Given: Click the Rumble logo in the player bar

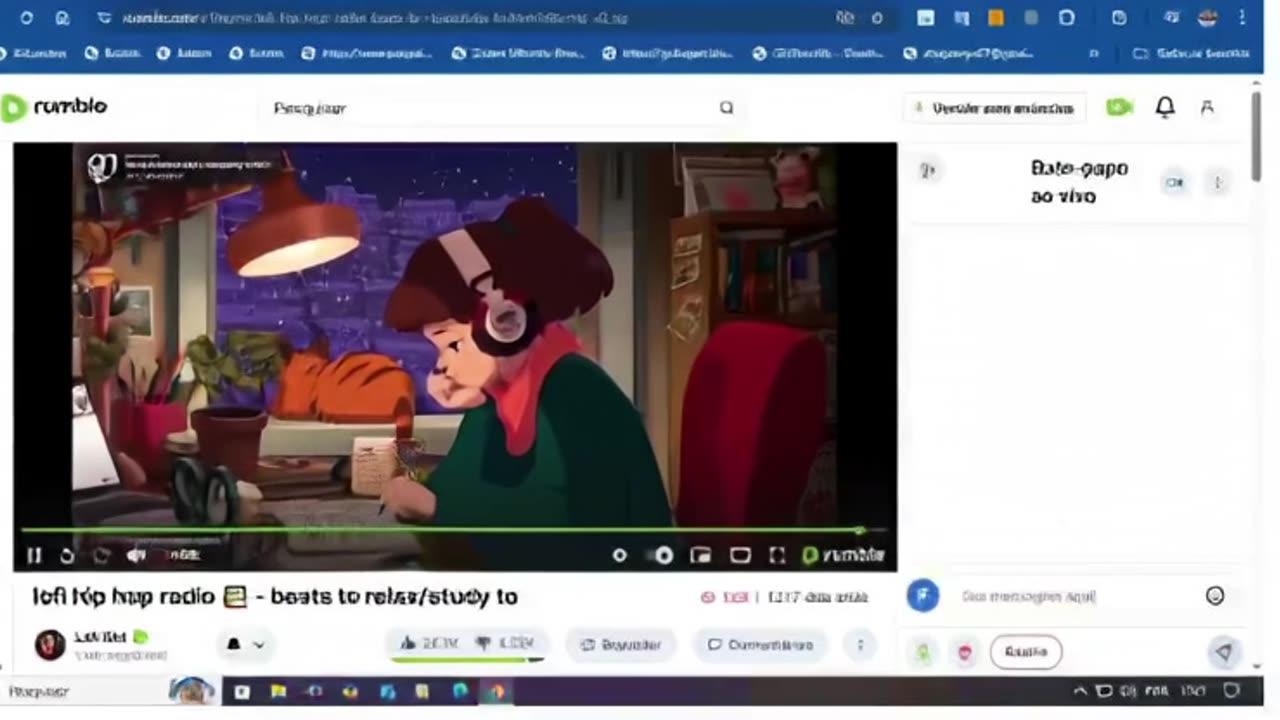Looking at the screenshot, I should click(844, 555).
